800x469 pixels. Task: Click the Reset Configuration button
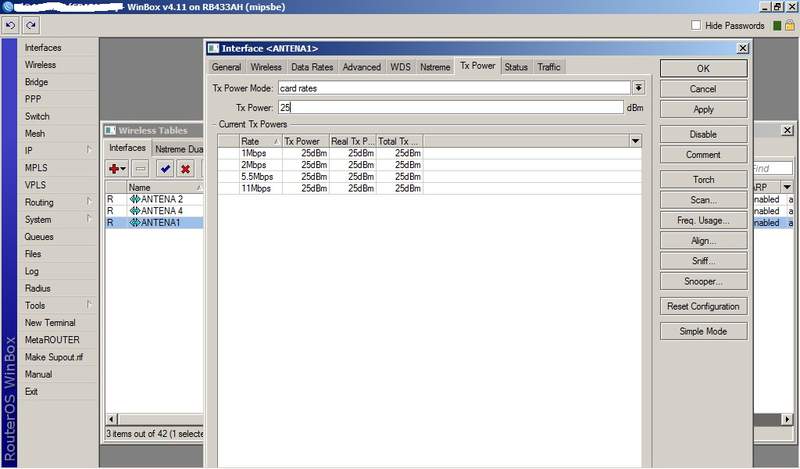click(703, 306)
